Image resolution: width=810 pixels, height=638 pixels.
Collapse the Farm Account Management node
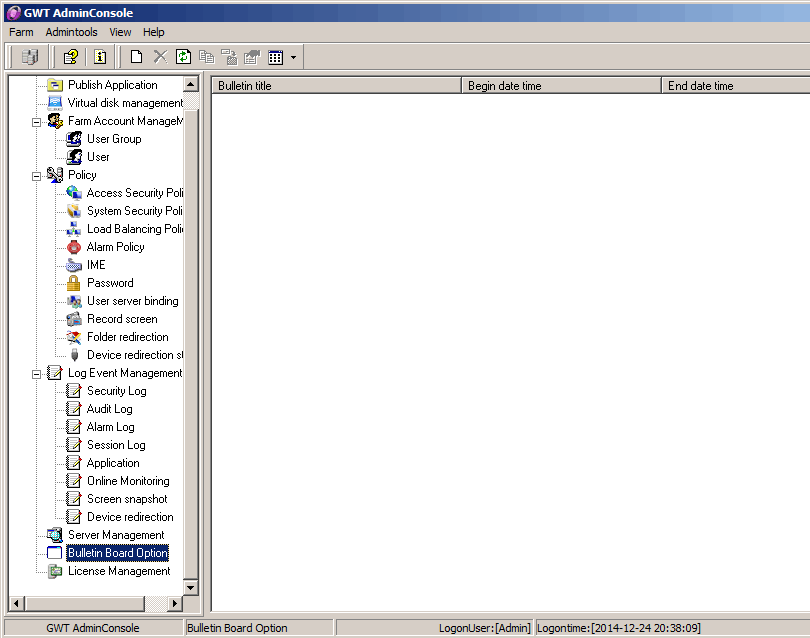[37, 121]
